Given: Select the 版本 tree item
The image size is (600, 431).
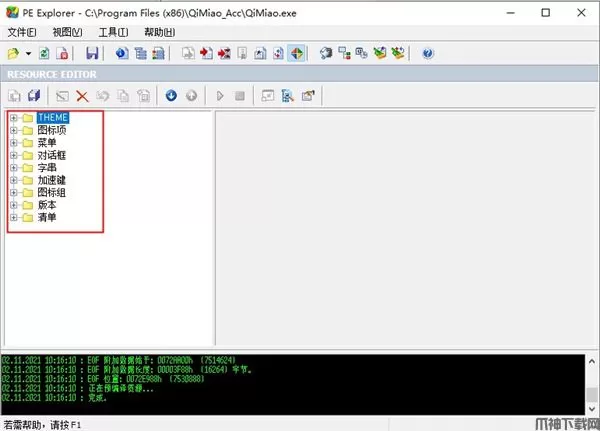Looking at the screenshot, I should pyautogui.click(x=47, y=205).
